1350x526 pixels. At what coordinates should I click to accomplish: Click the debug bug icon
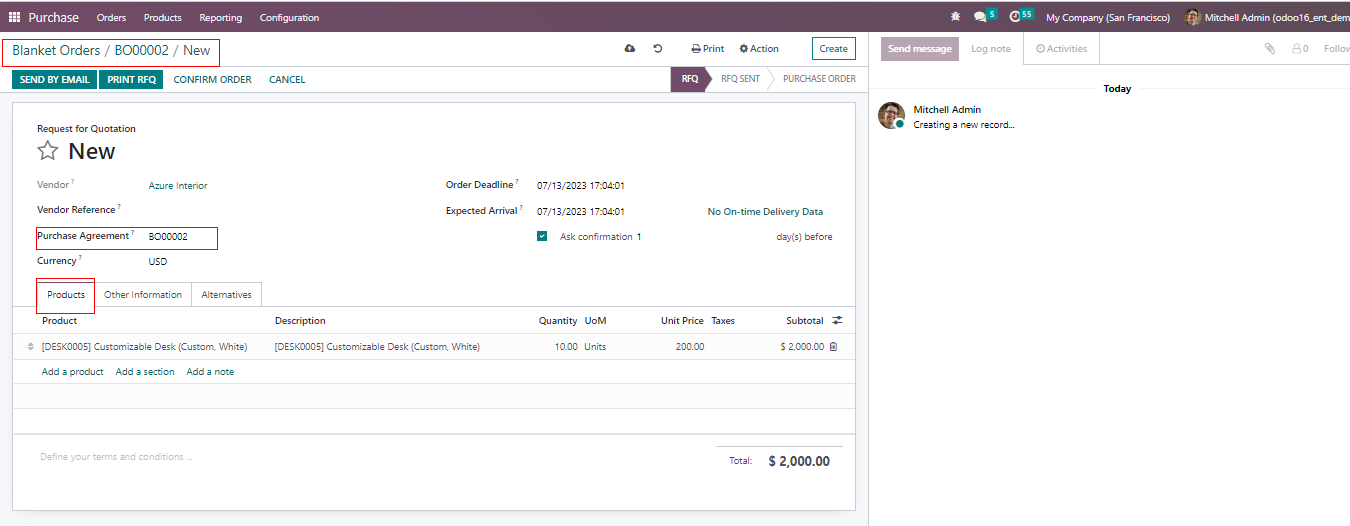coord(955,17)
